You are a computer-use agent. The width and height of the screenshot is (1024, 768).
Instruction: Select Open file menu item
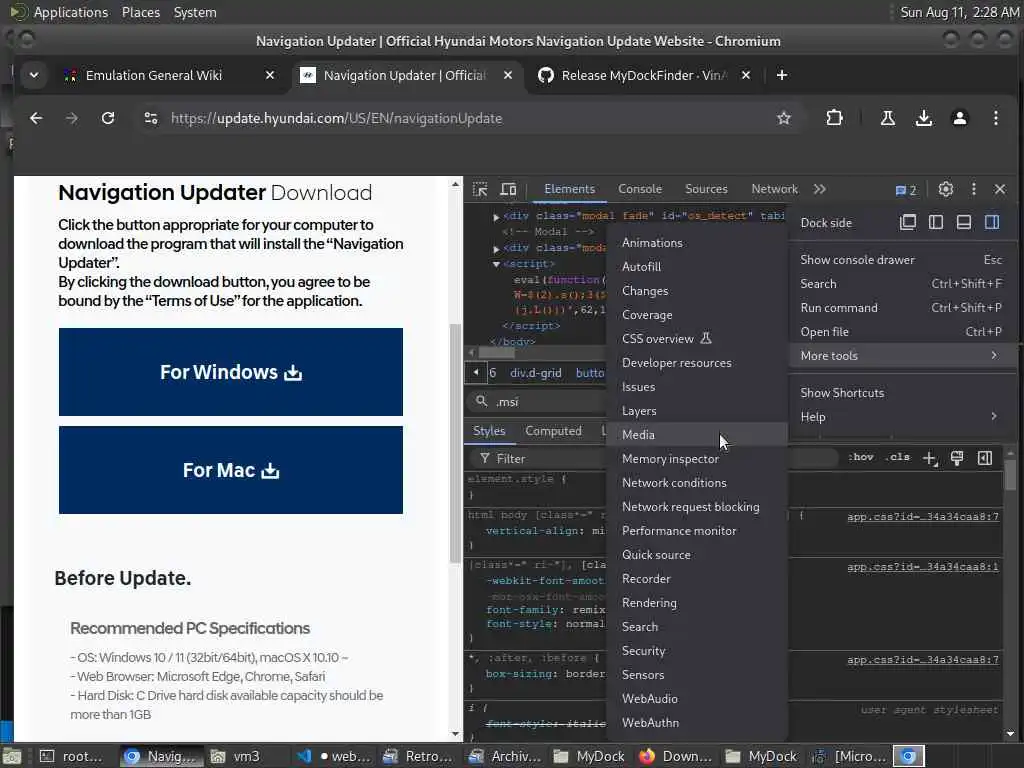[x=902, y=332]
